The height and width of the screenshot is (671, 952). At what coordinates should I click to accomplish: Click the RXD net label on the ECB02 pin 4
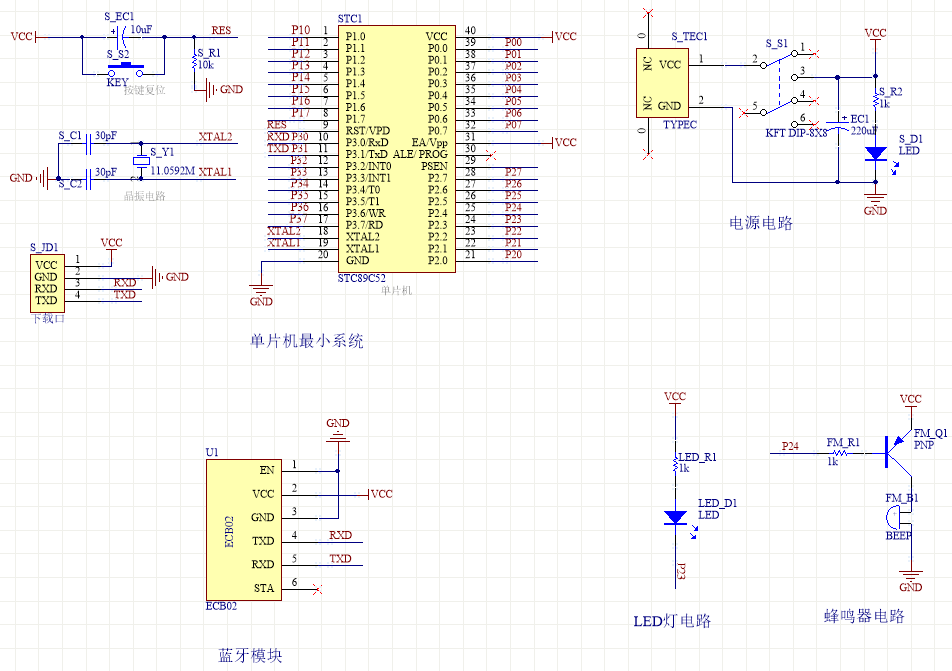coord(341,535)
